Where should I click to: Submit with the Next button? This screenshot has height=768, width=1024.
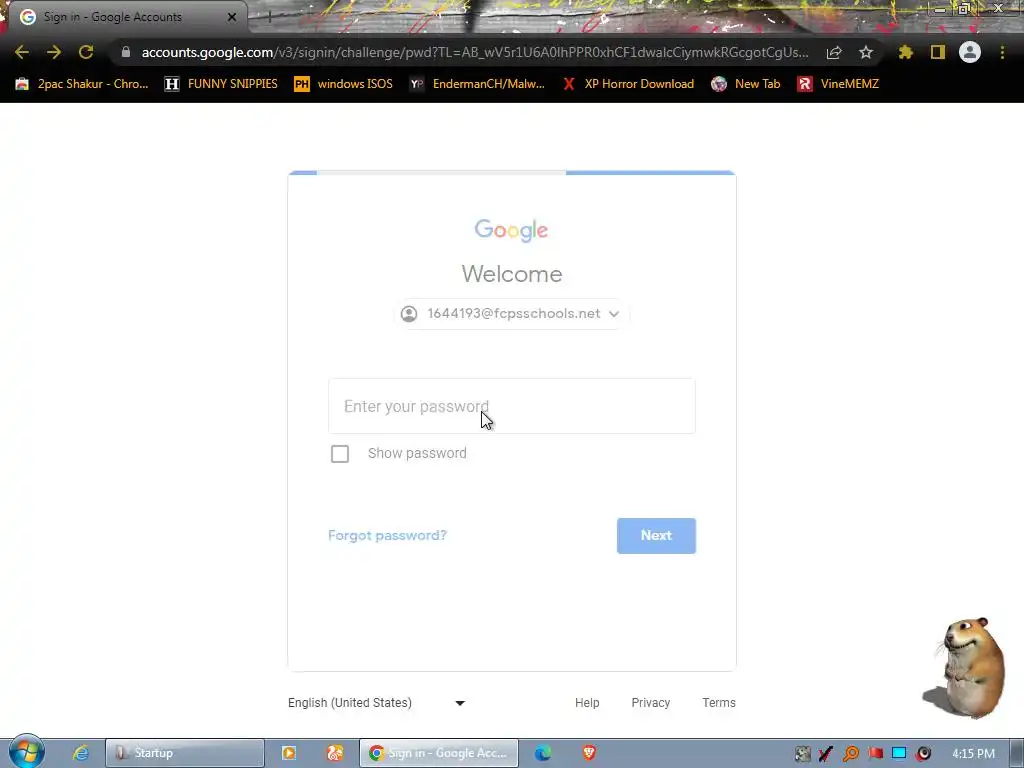click(x=656, y=536)
